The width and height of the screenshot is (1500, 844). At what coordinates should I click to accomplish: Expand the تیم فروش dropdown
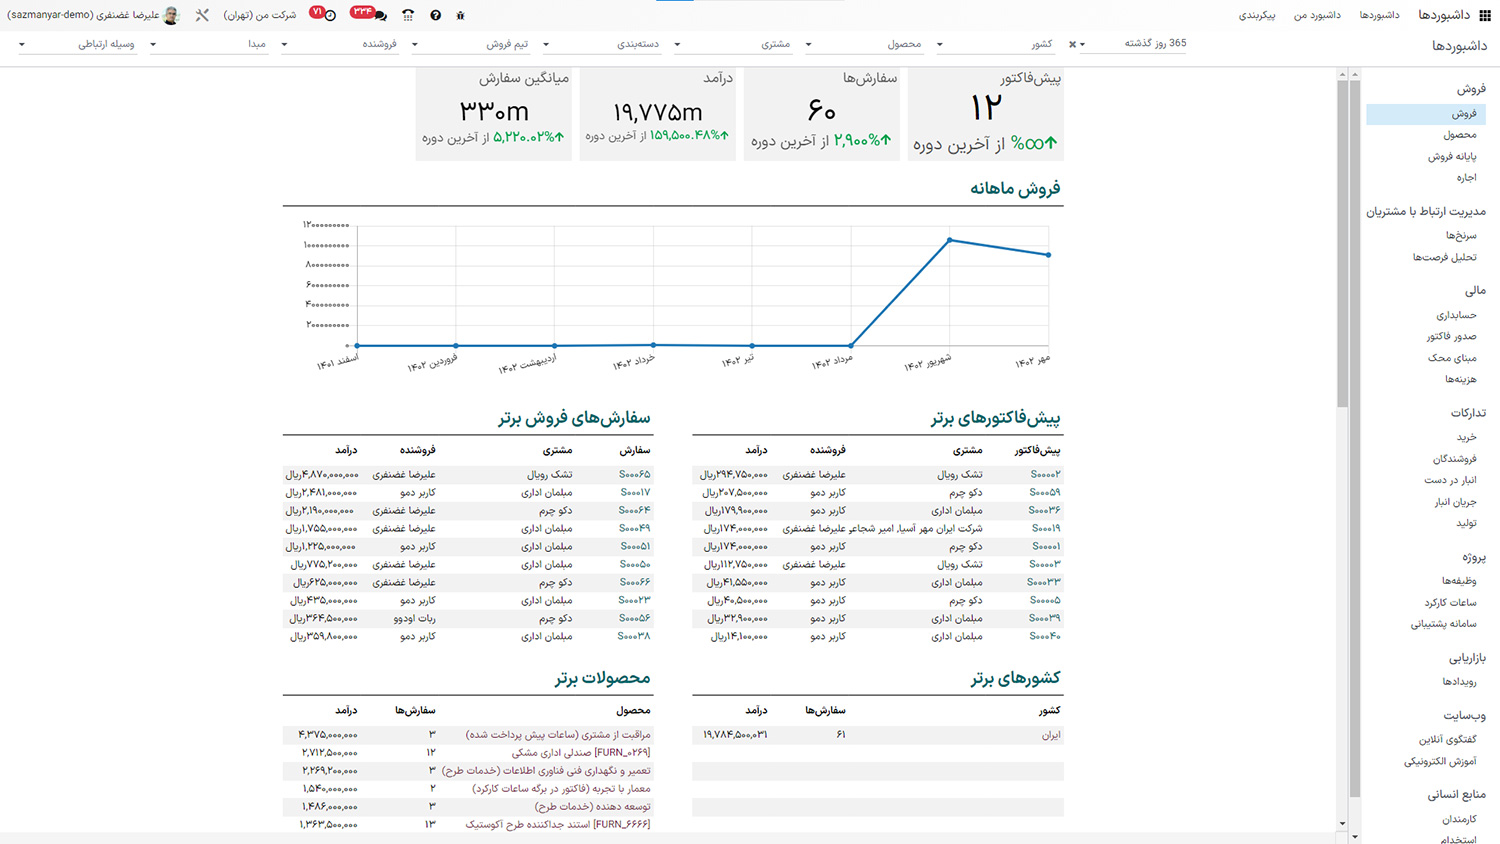(520, 44)
